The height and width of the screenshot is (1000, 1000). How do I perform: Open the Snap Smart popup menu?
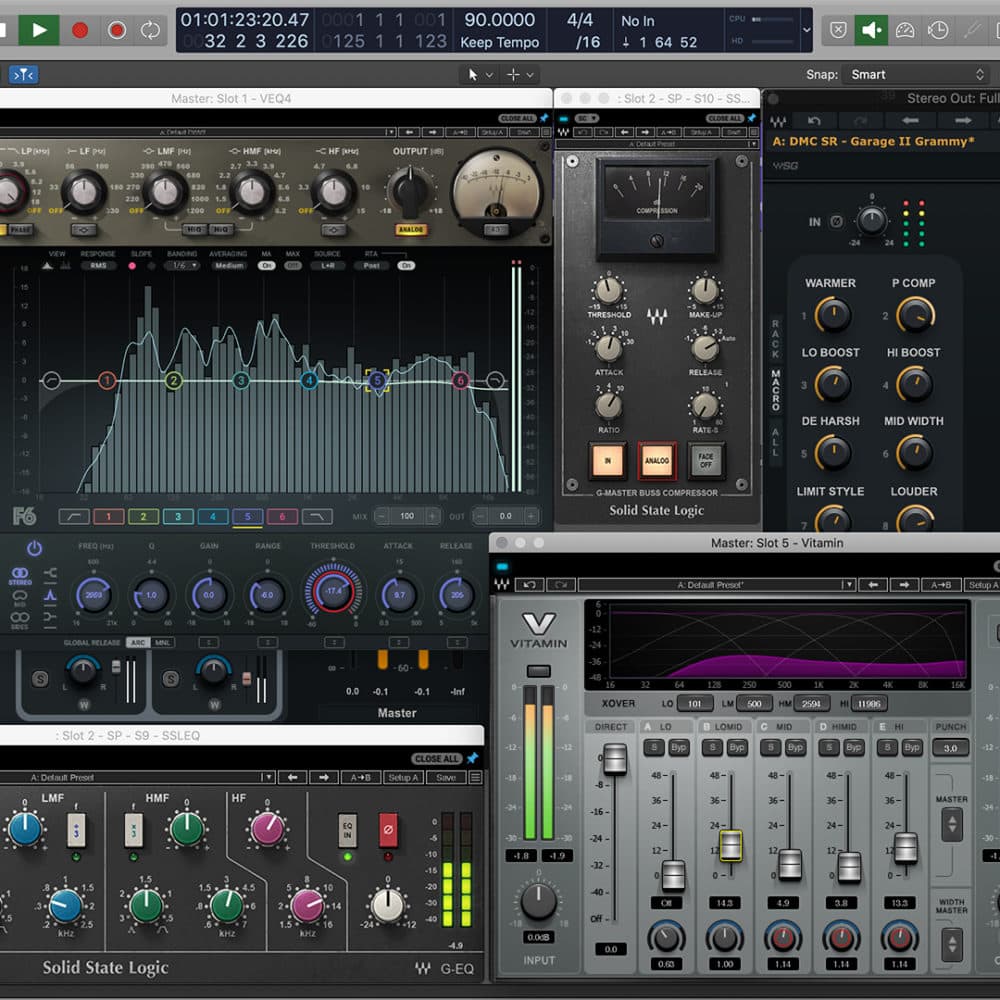[915, 75]
